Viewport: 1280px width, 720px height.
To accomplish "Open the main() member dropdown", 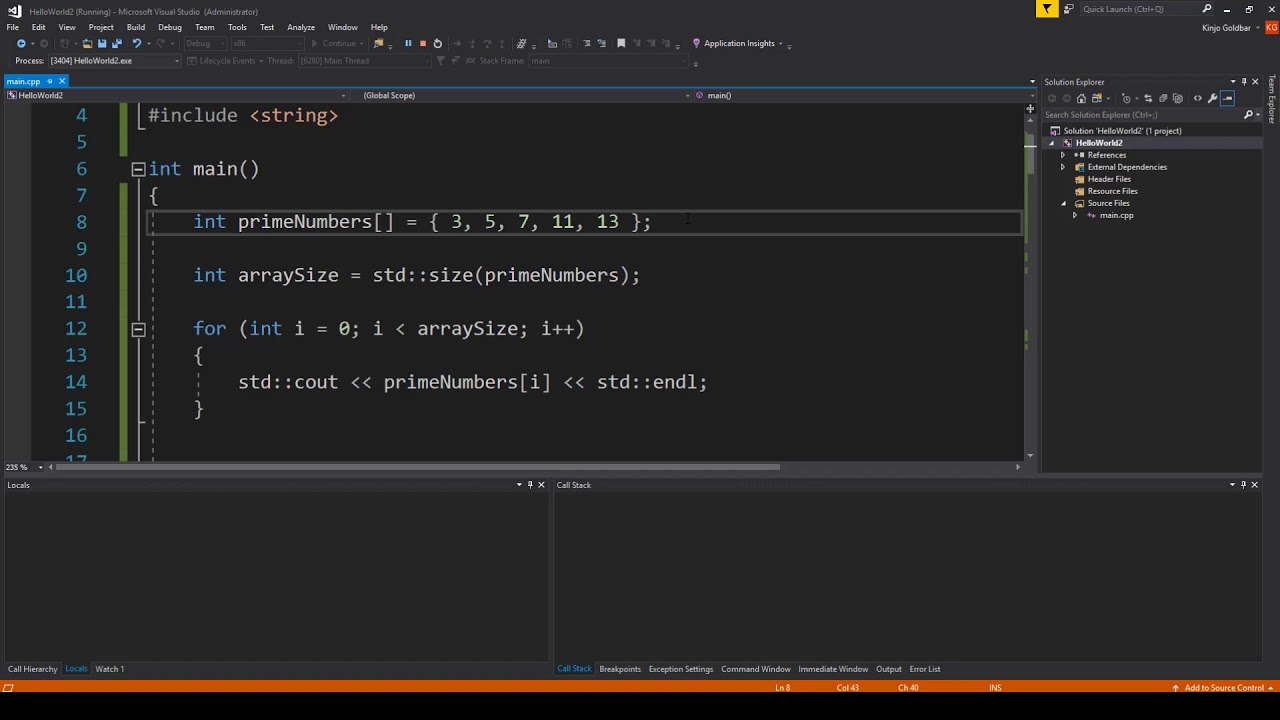I will 865,95.
